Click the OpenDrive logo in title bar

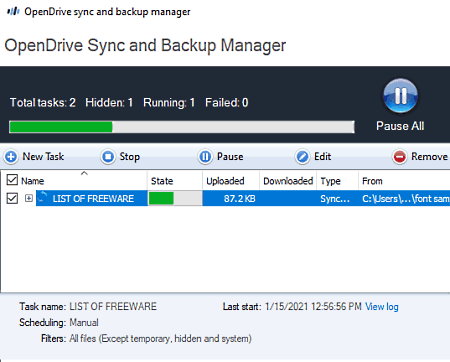tap(13, 12)
